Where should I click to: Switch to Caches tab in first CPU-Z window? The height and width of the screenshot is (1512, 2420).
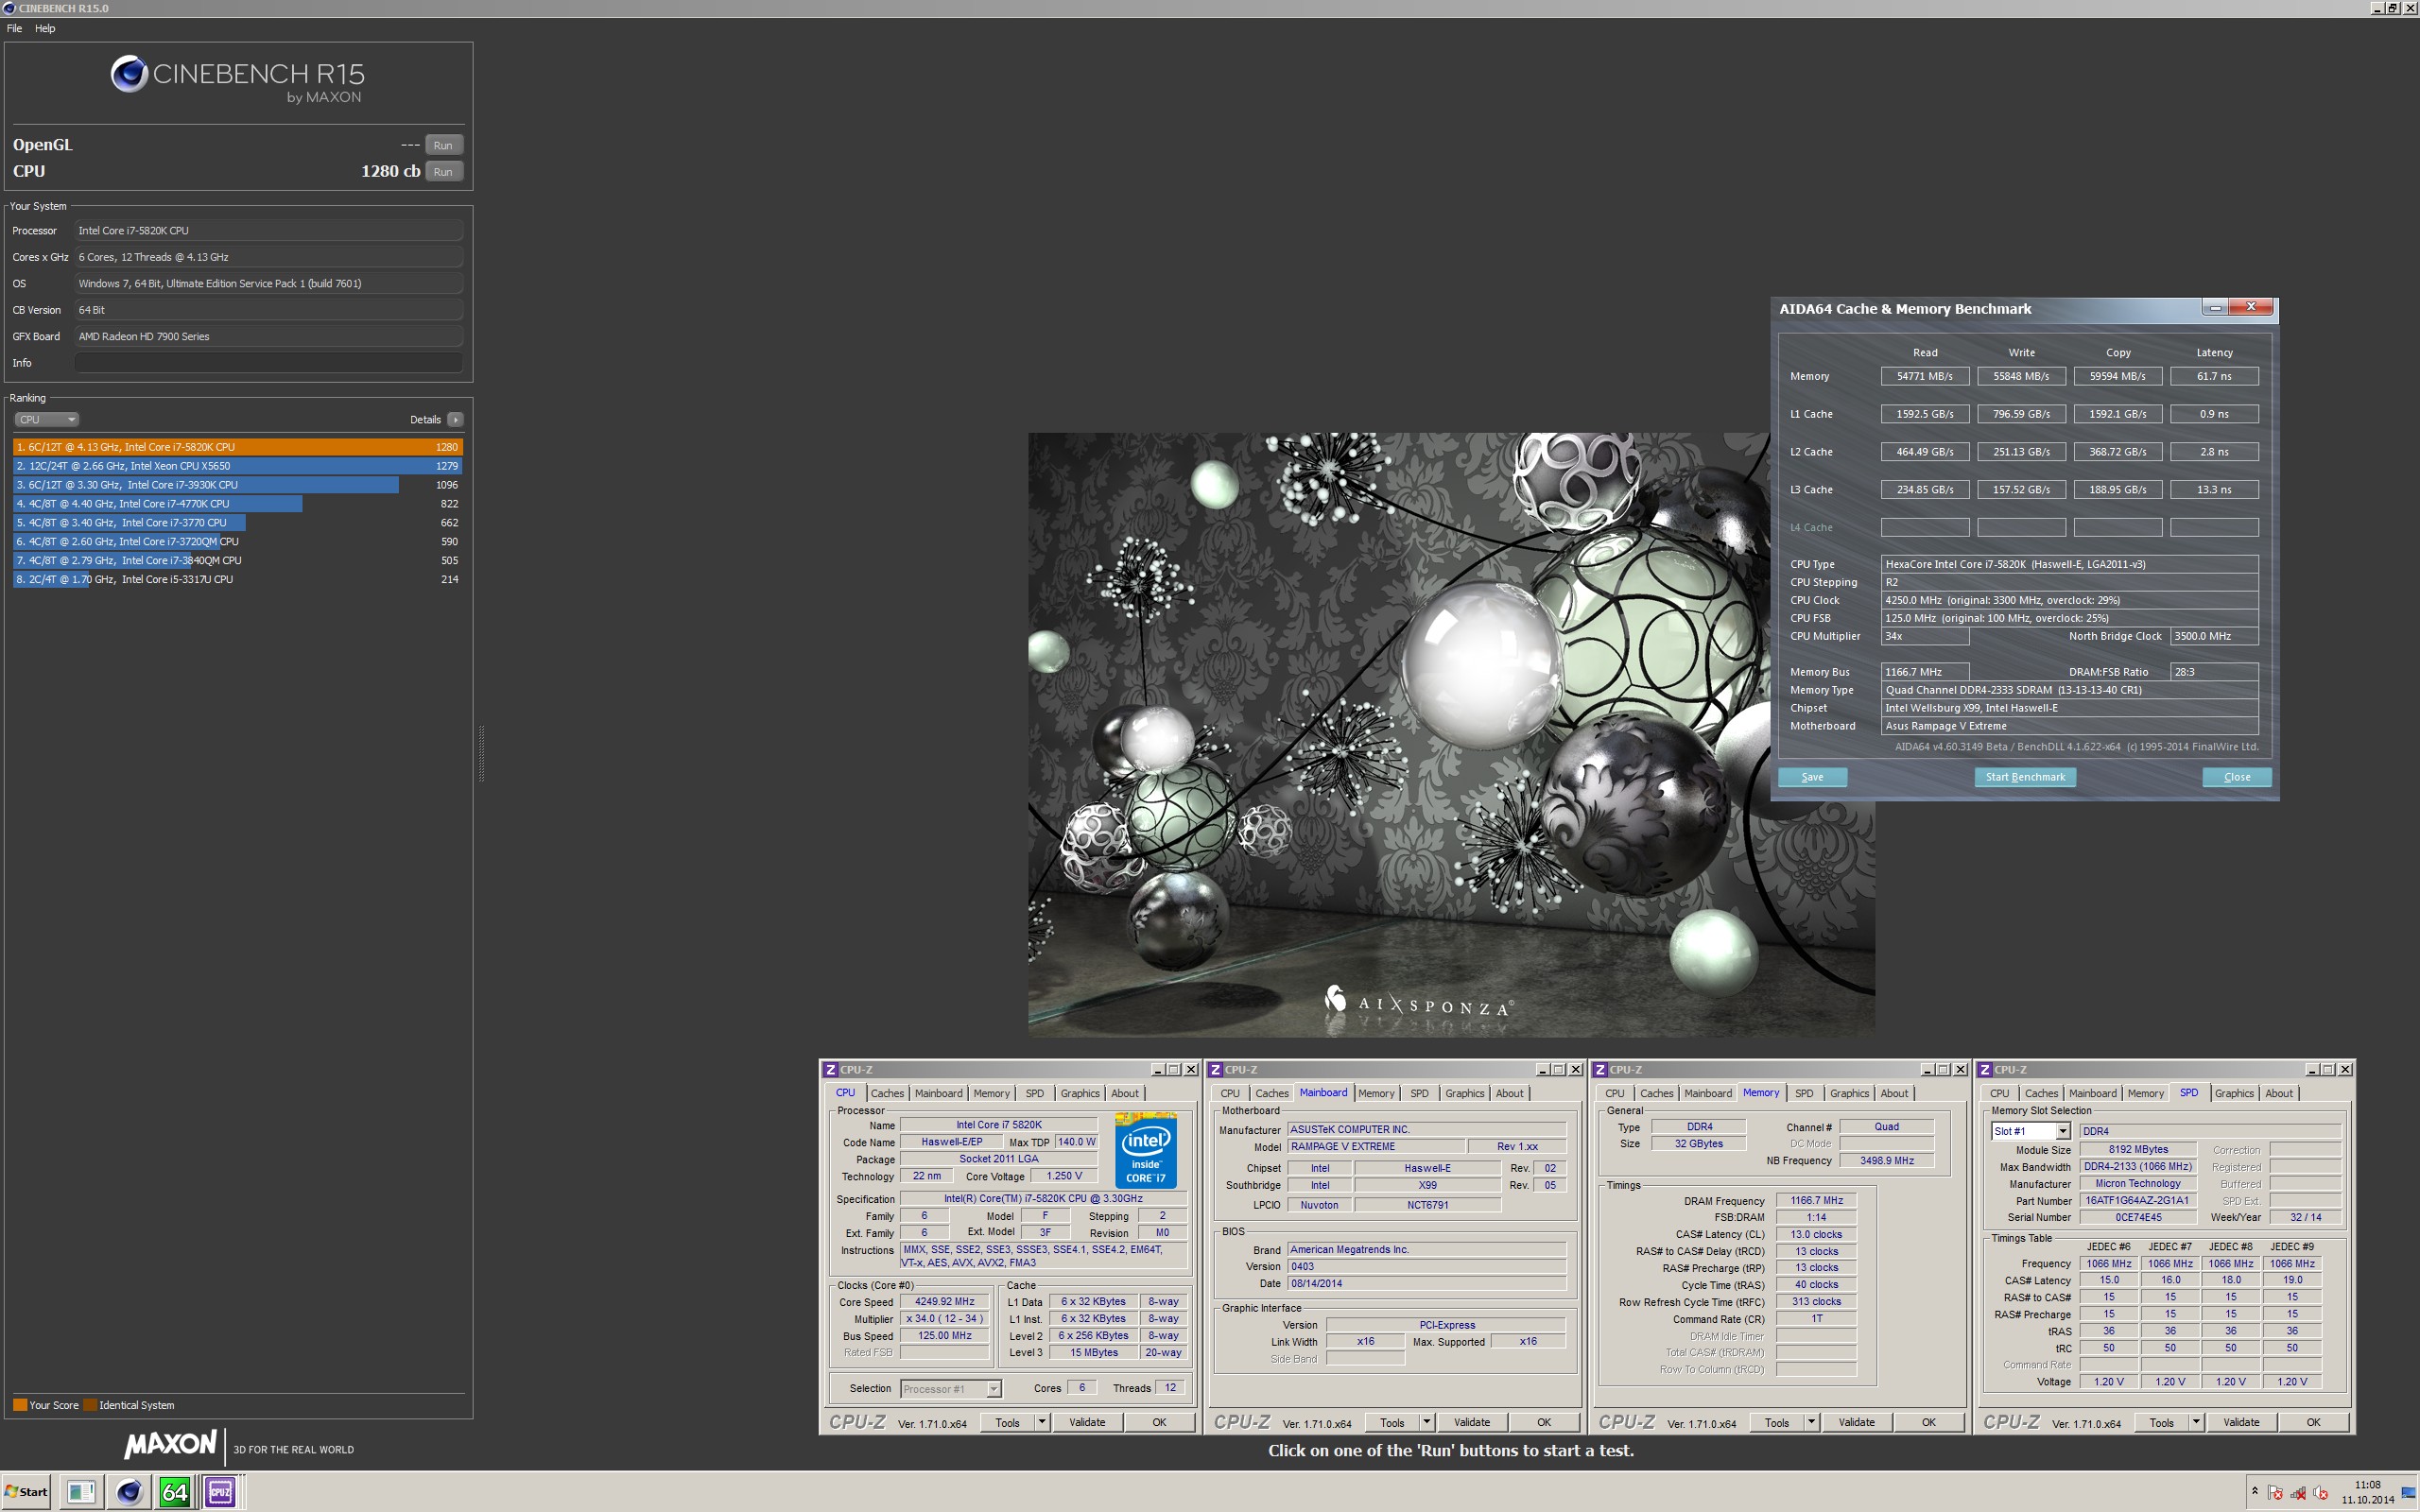click(887, 1093)
